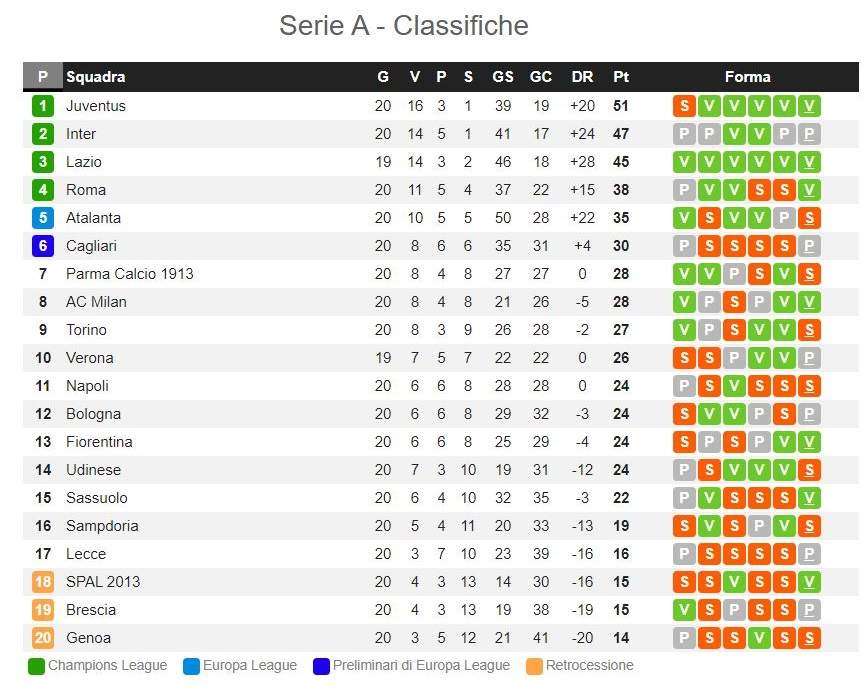The image size is (865, 698).
Task: Click Europa League legend label
Action: pos(250,666)
